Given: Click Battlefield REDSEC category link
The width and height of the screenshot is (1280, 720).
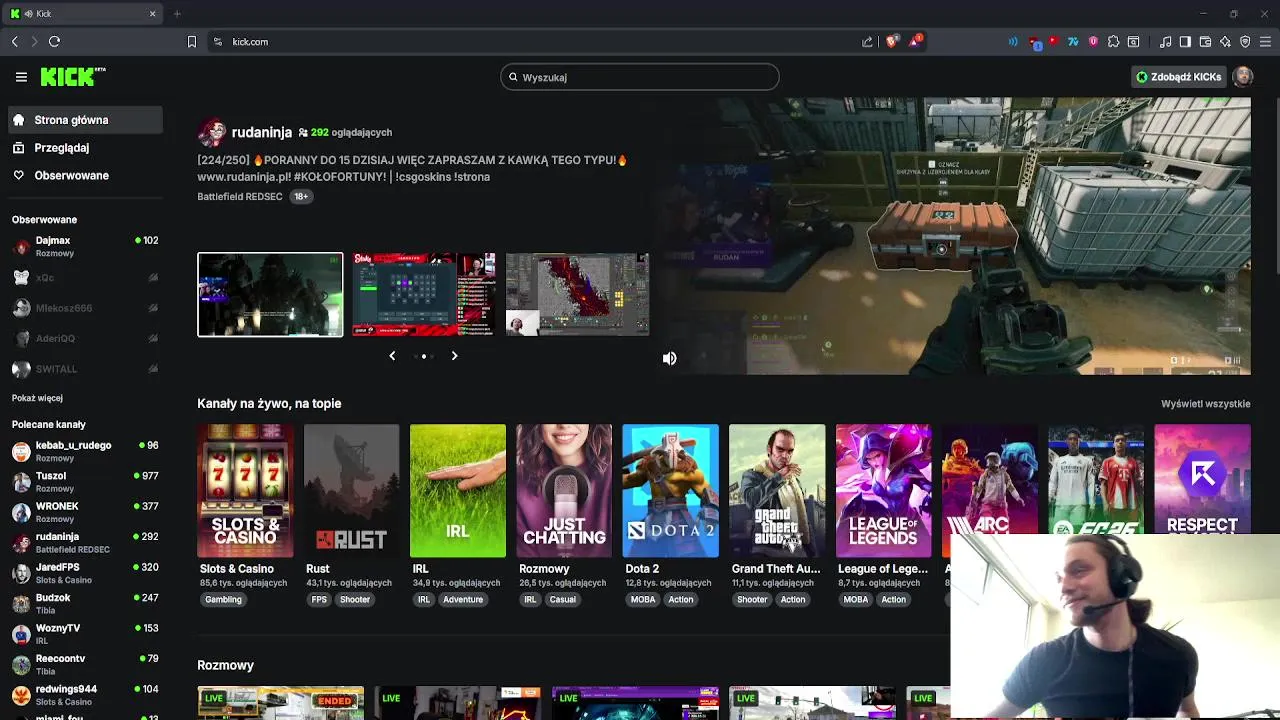Looking at the screenshot, I should [240, 197].
